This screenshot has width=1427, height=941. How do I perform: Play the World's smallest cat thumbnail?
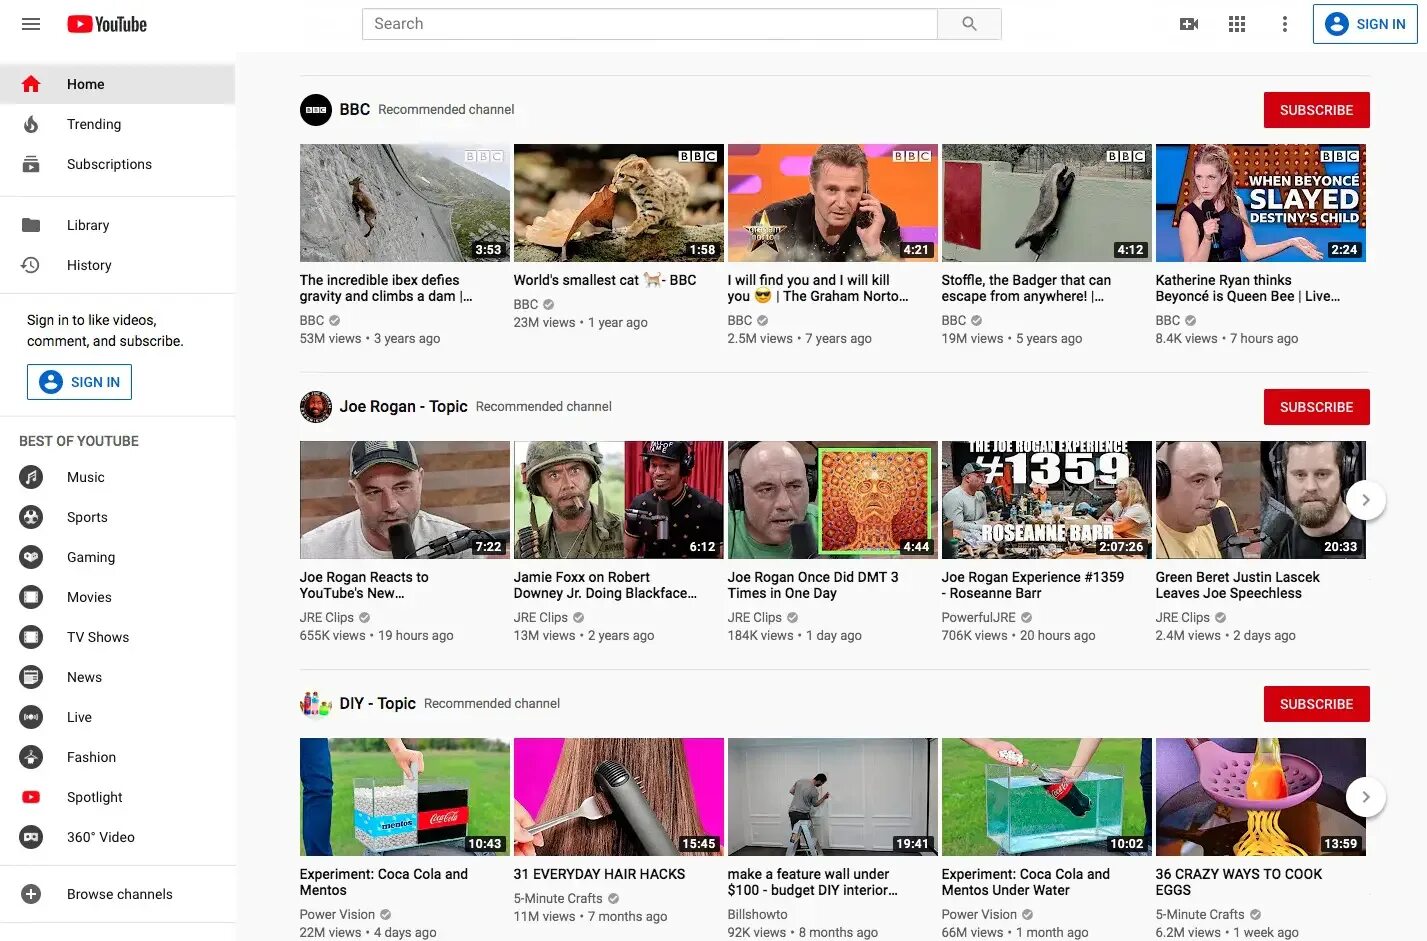tap(618, 203)
